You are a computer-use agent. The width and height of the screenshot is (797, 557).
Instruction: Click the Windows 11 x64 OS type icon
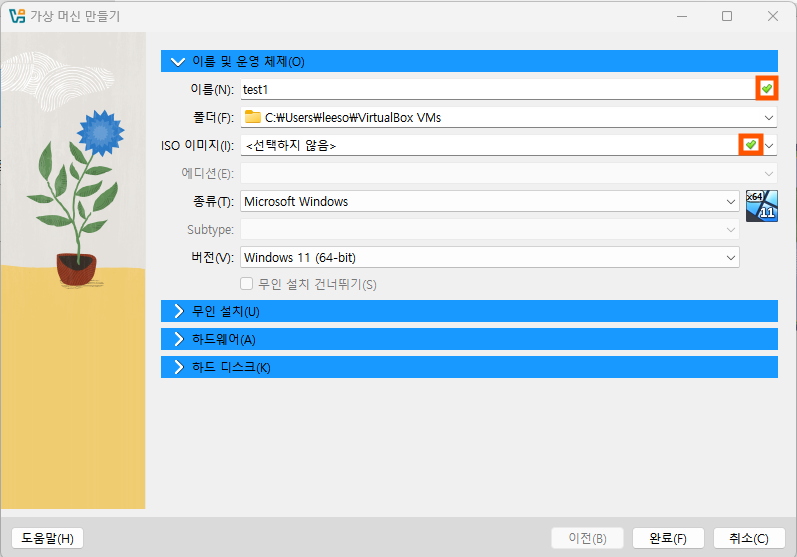[x=761, y=206]
